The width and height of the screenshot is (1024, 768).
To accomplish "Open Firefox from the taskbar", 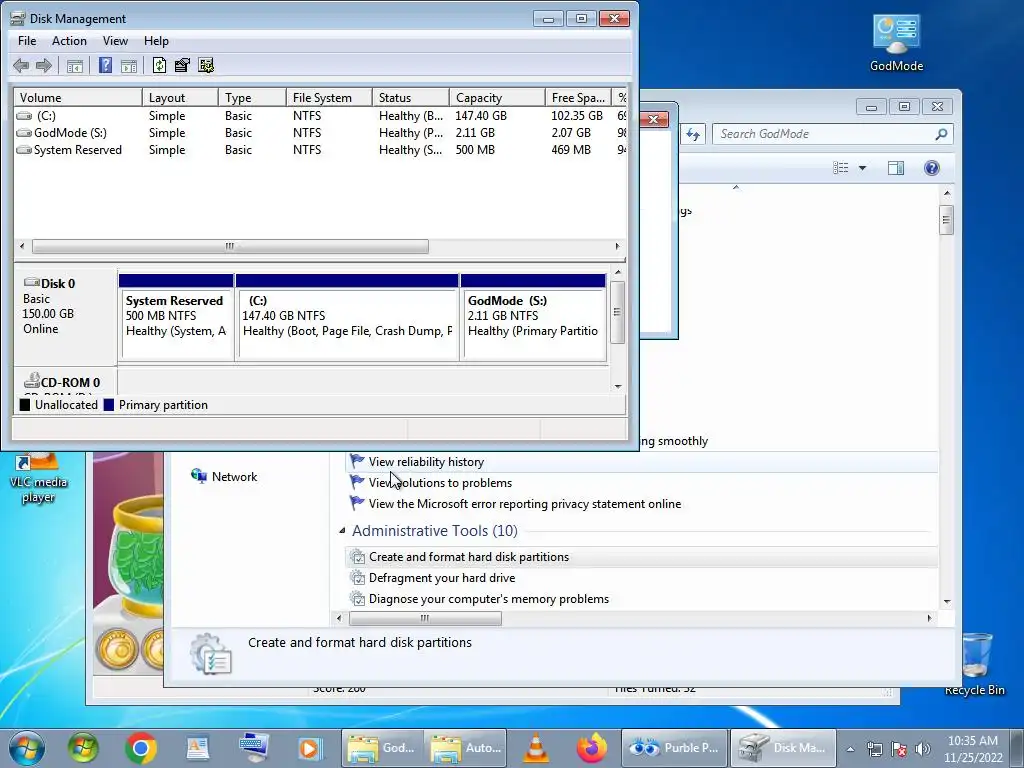I will 592,748.
